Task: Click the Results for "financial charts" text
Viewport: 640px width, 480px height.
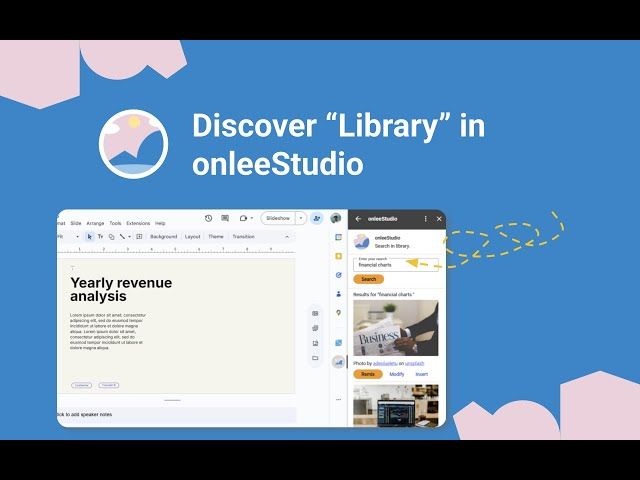Action: point(384,294)
